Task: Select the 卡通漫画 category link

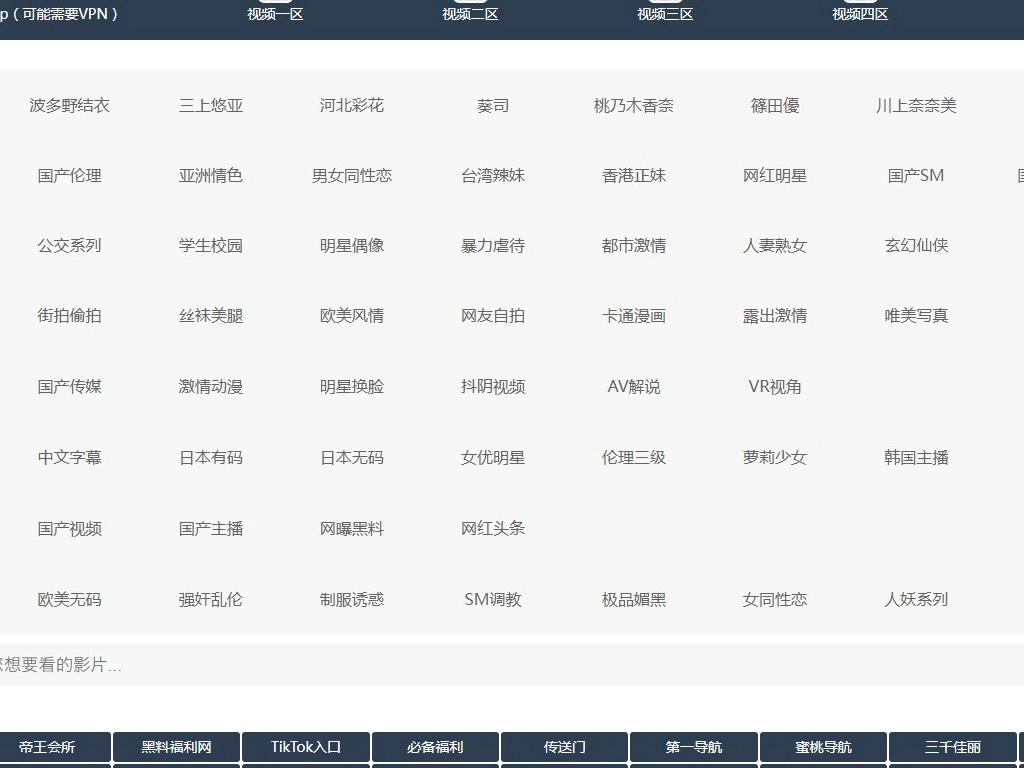Action: click(634, 316)
